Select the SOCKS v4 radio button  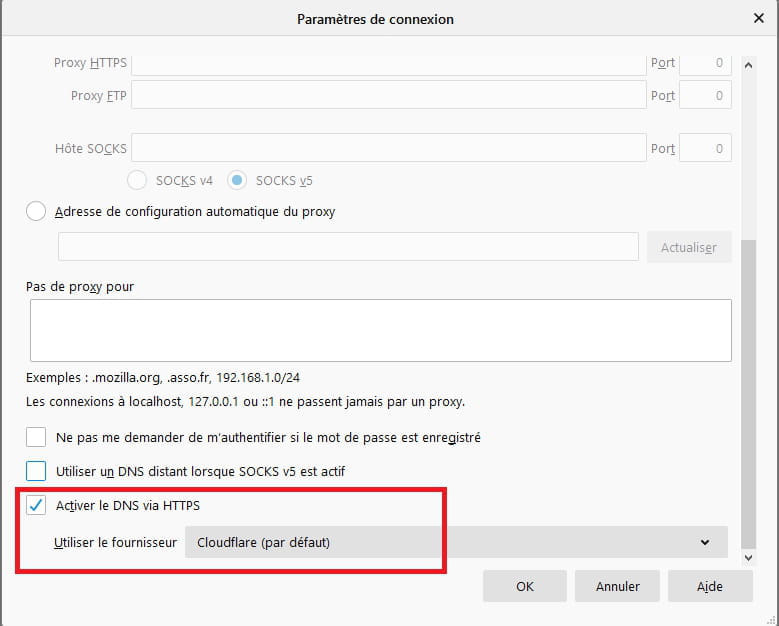click(x=137, y=180)
